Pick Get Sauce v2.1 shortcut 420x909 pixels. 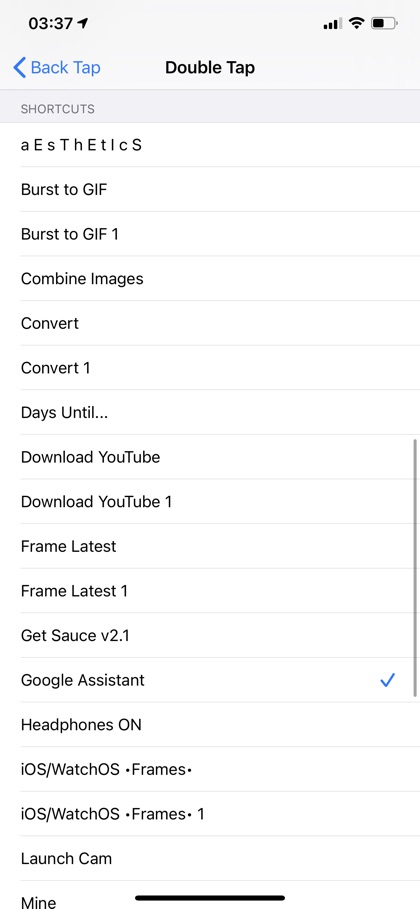coord(210,636)
